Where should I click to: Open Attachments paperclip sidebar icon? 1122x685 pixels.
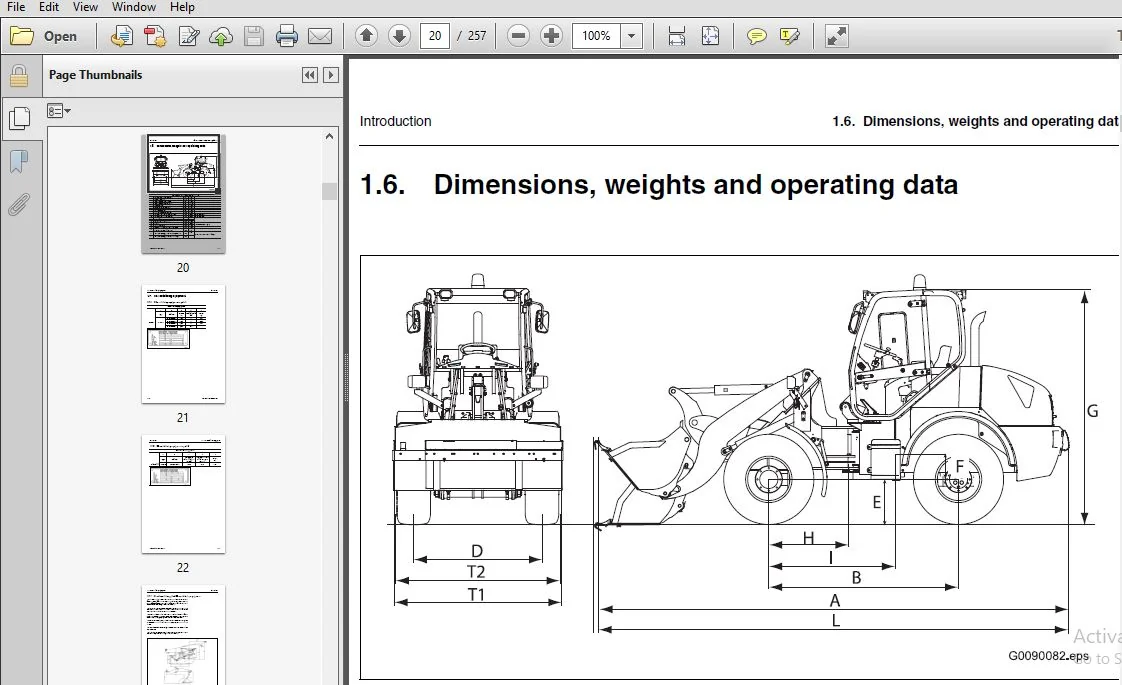point(19,205)
